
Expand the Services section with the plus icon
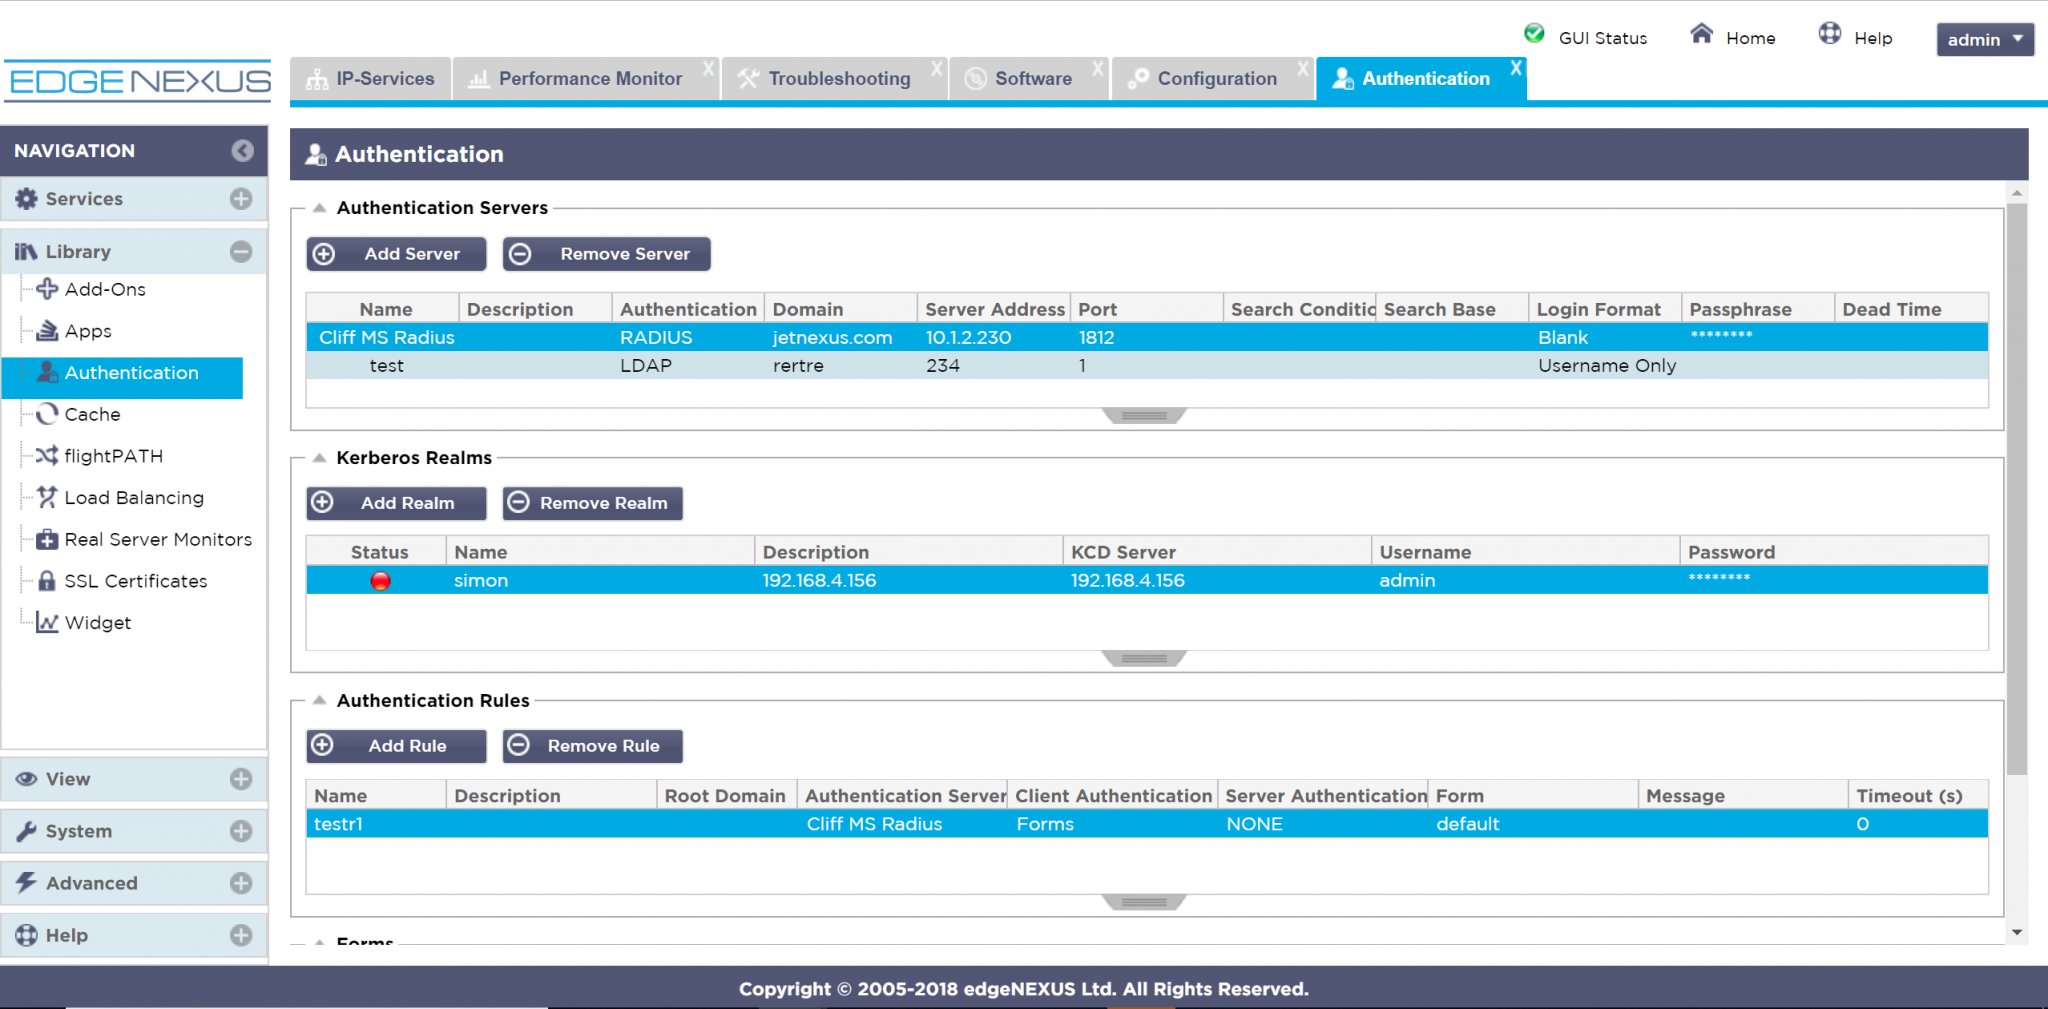click(x=240, y=198)
